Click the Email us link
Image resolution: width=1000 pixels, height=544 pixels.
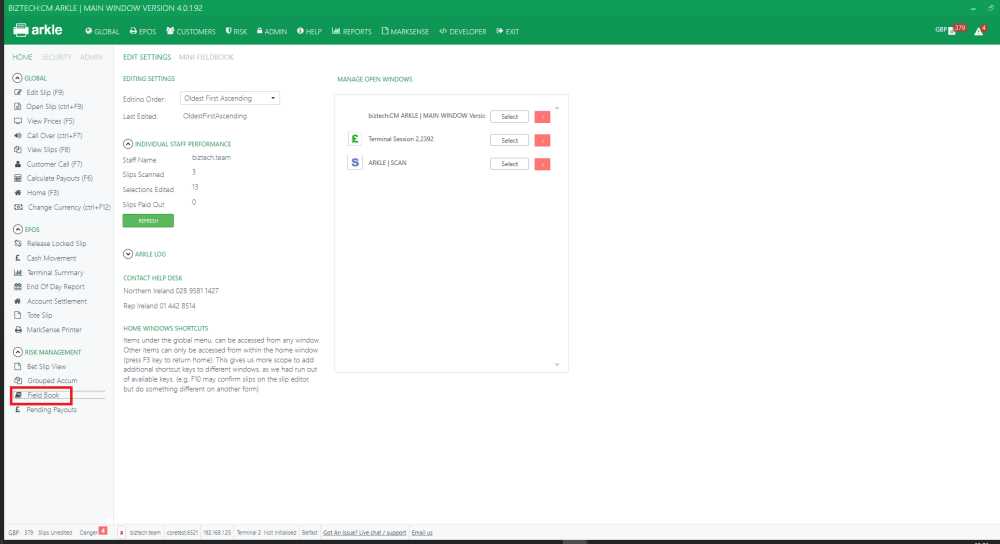pos(422,533)
